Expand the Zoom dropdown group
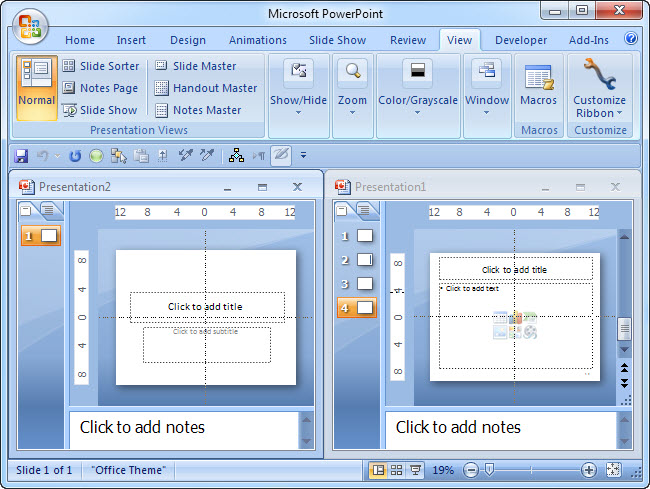Viewport: 650px width, 489px height. pos(352,95)
